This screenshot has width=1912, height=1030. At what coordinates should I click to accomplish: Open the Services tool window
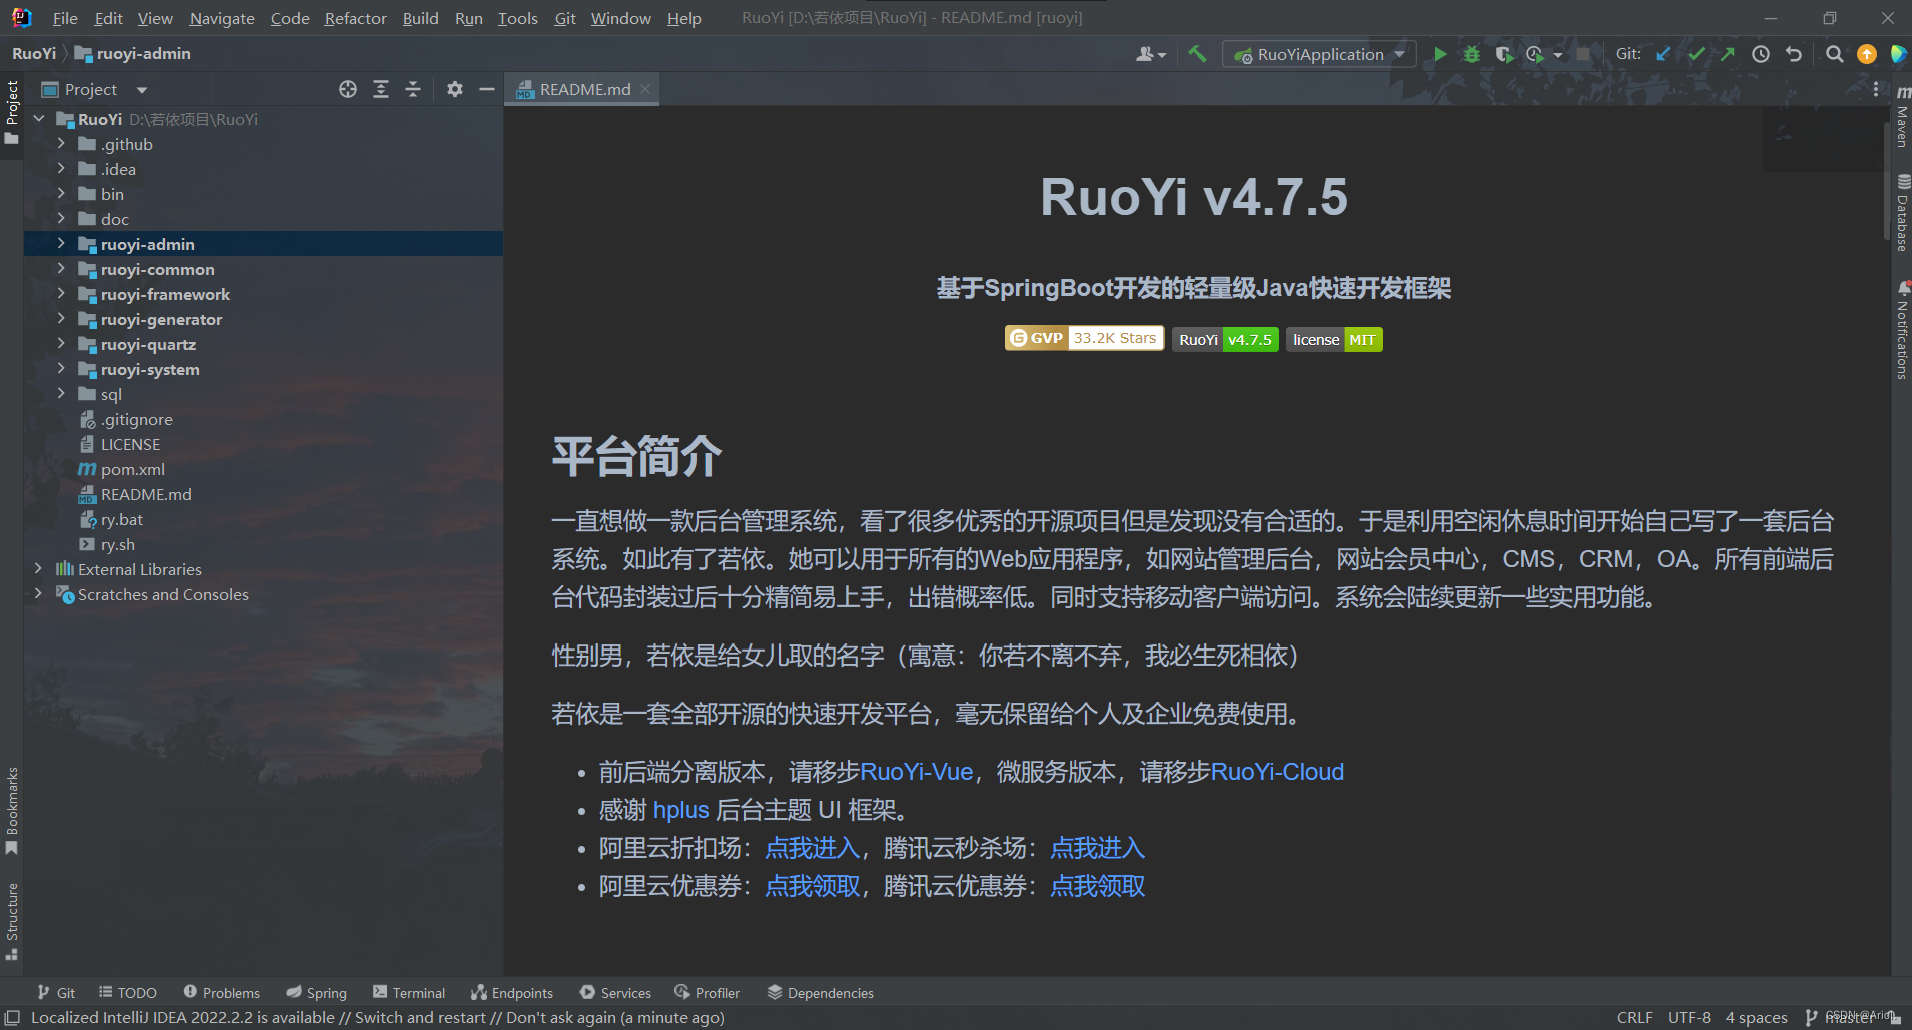coord(616,993)
